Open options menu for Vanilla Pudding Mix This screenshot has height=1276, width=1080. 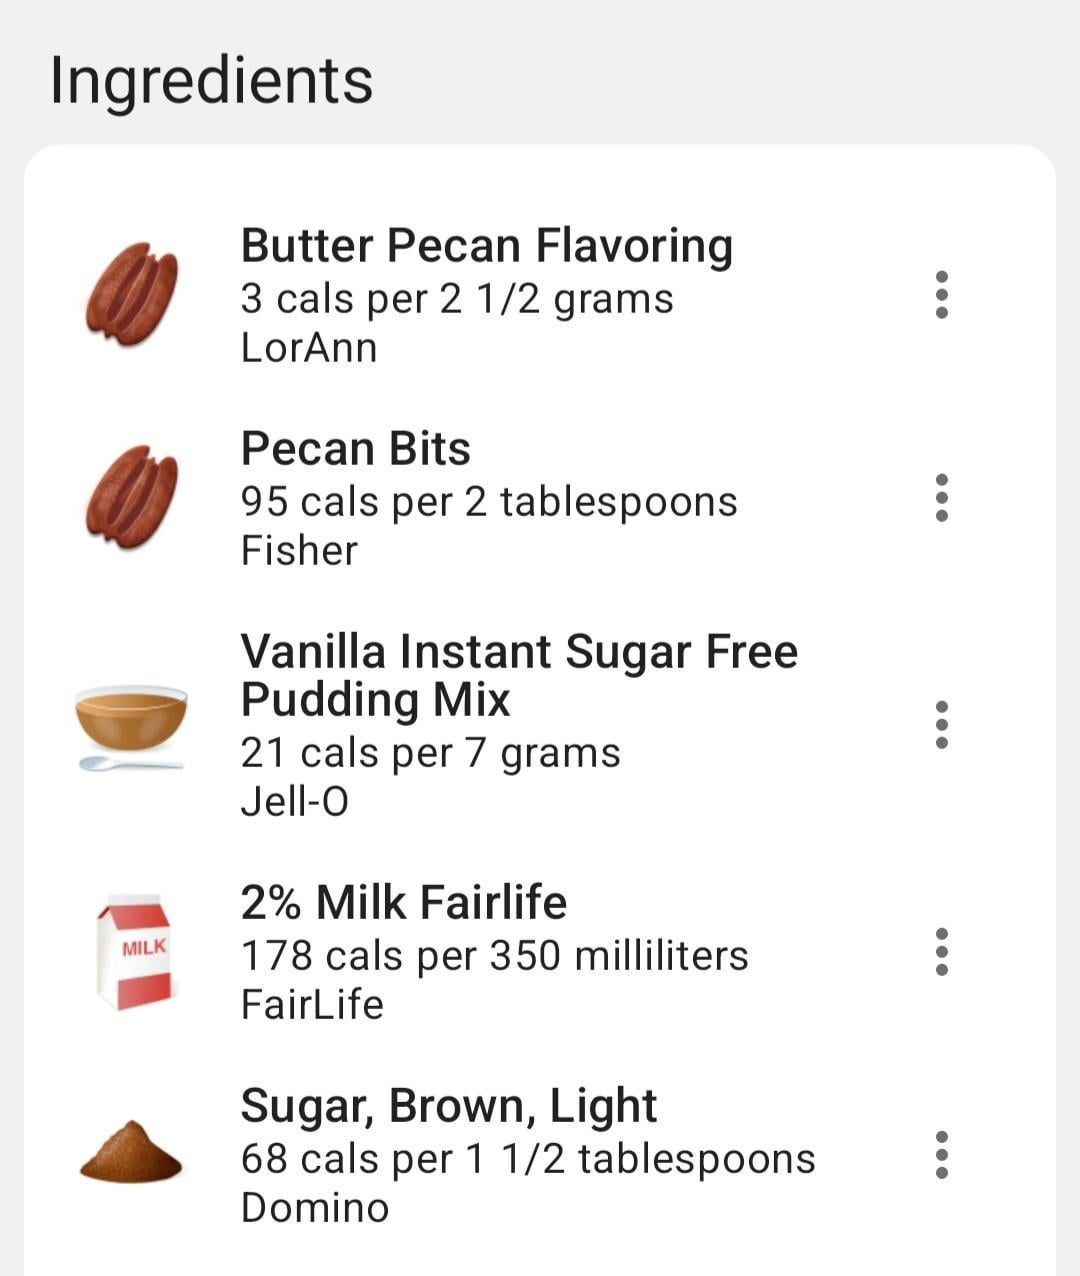(941, 725)
